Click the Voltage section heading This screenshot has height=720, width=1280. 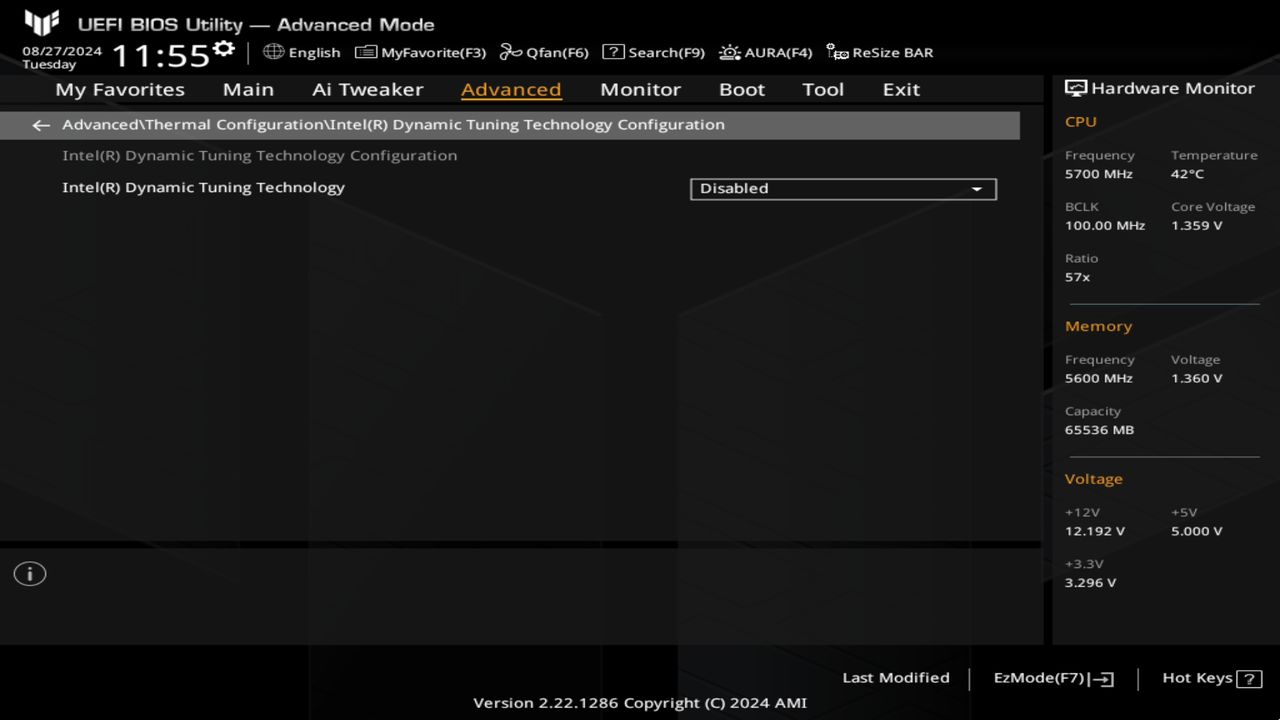pyautogui.click(x=1093, y=479)
